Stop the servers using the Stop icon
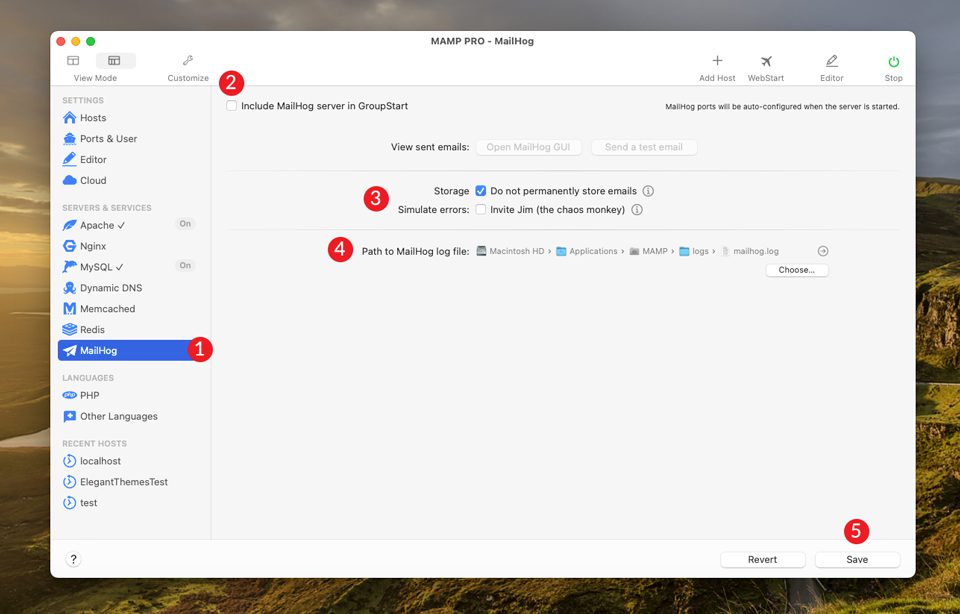The image size is (960, 614). point(893,65)
